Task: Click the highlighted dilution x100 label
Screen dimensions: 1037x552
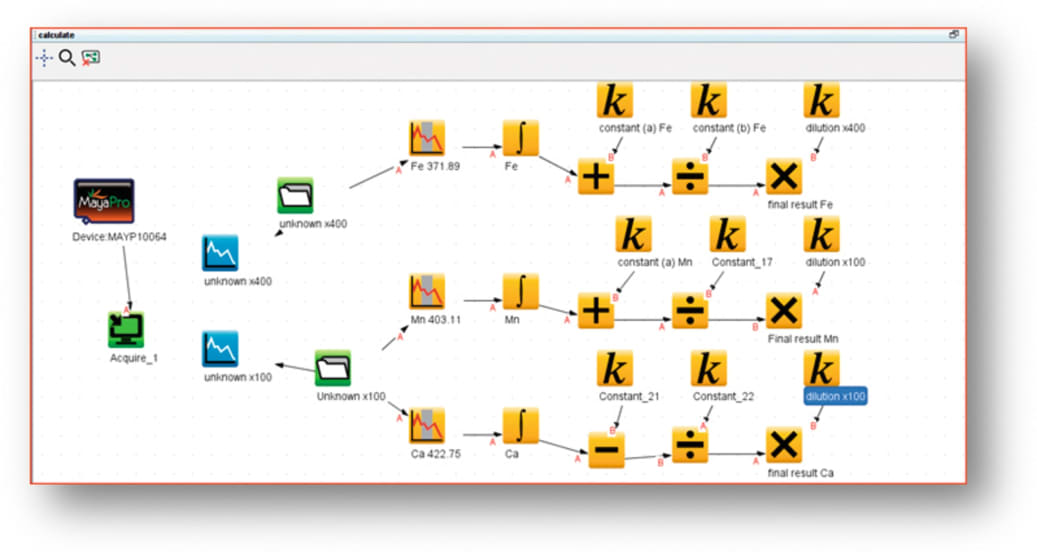Action: (x=835, y=397)
